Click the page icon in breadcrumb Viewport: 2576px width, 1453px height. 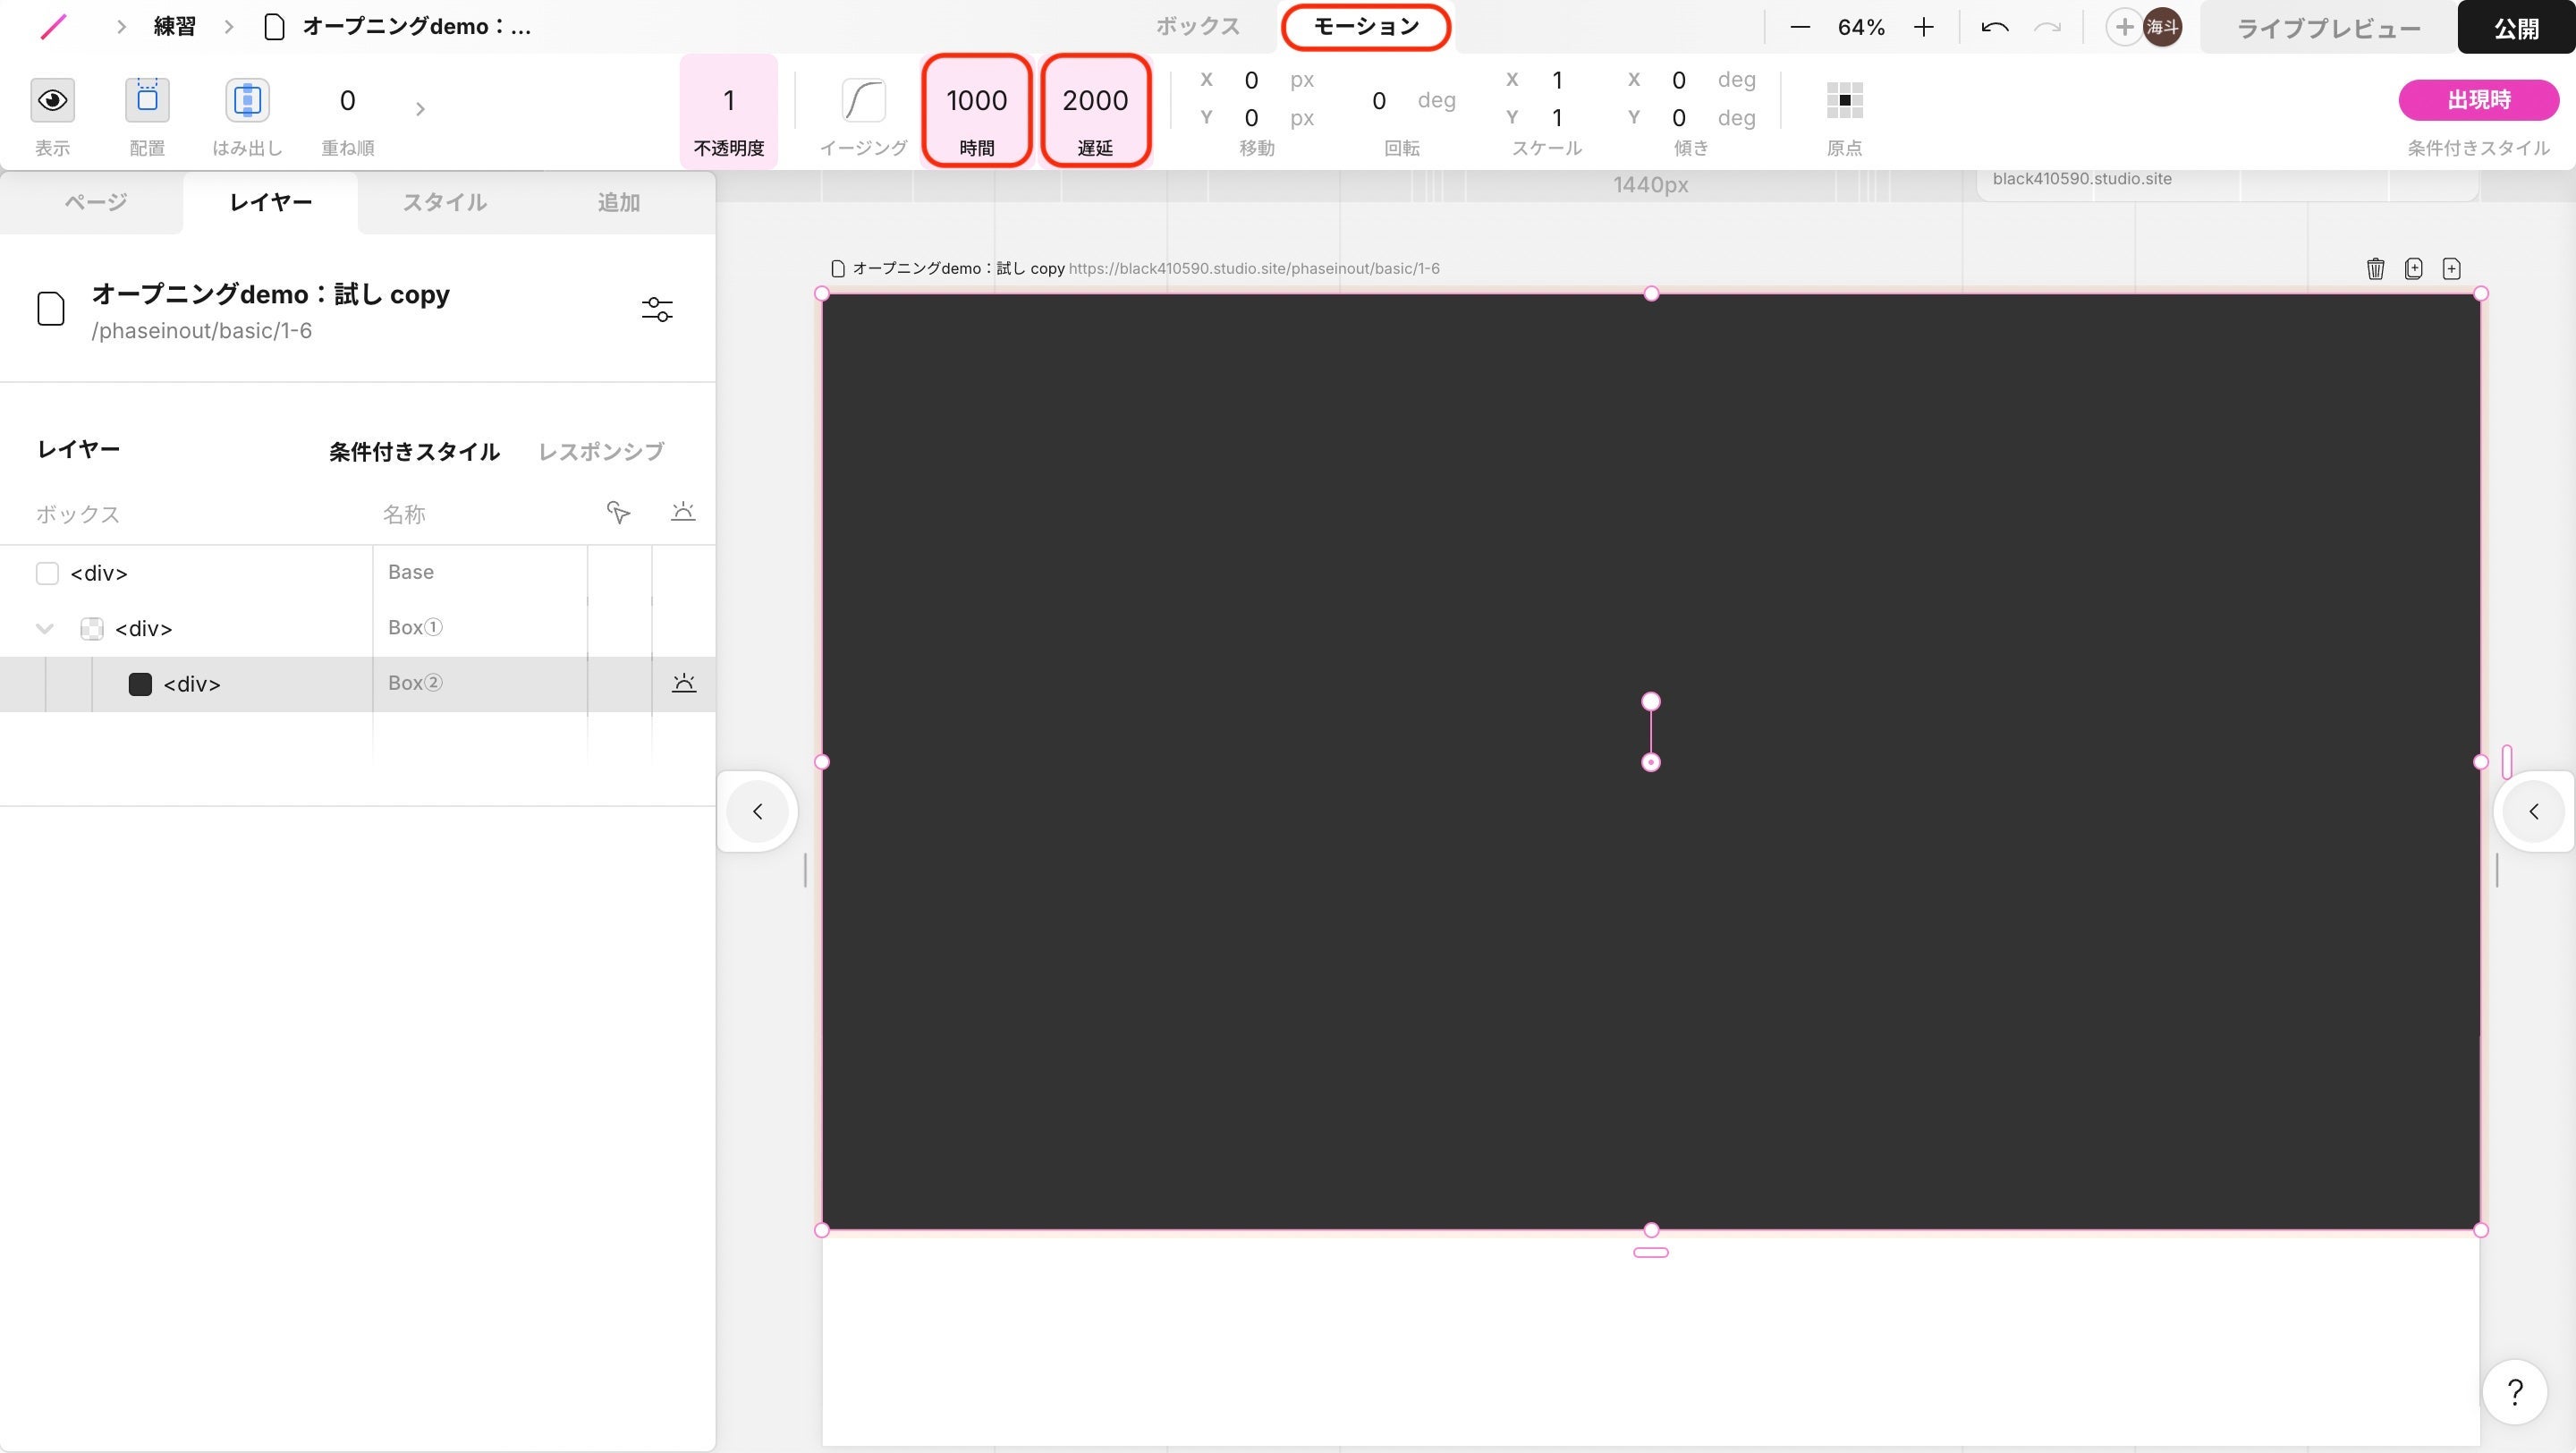[274, 27]
